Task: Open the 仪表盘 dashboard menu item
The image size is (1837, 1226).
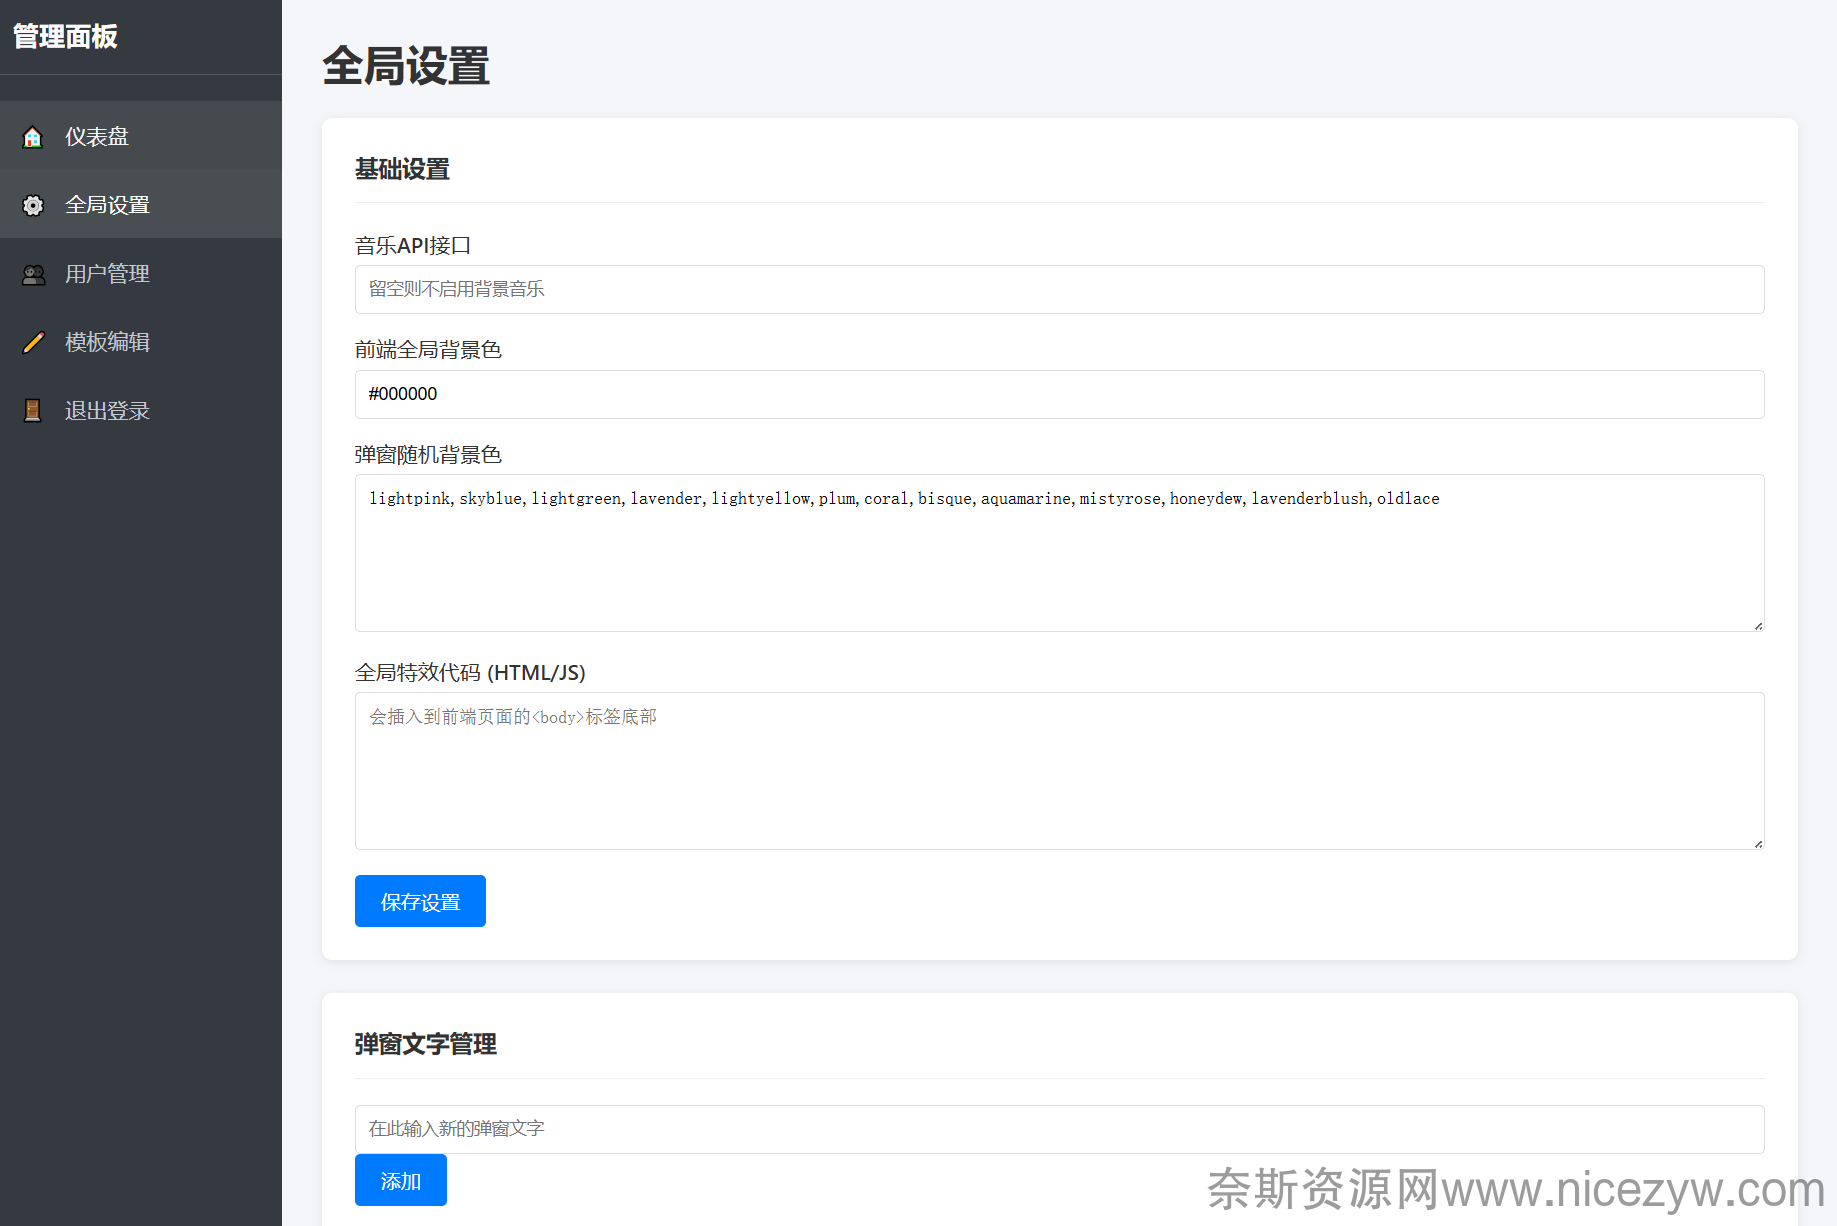Action: click(97, 137)
